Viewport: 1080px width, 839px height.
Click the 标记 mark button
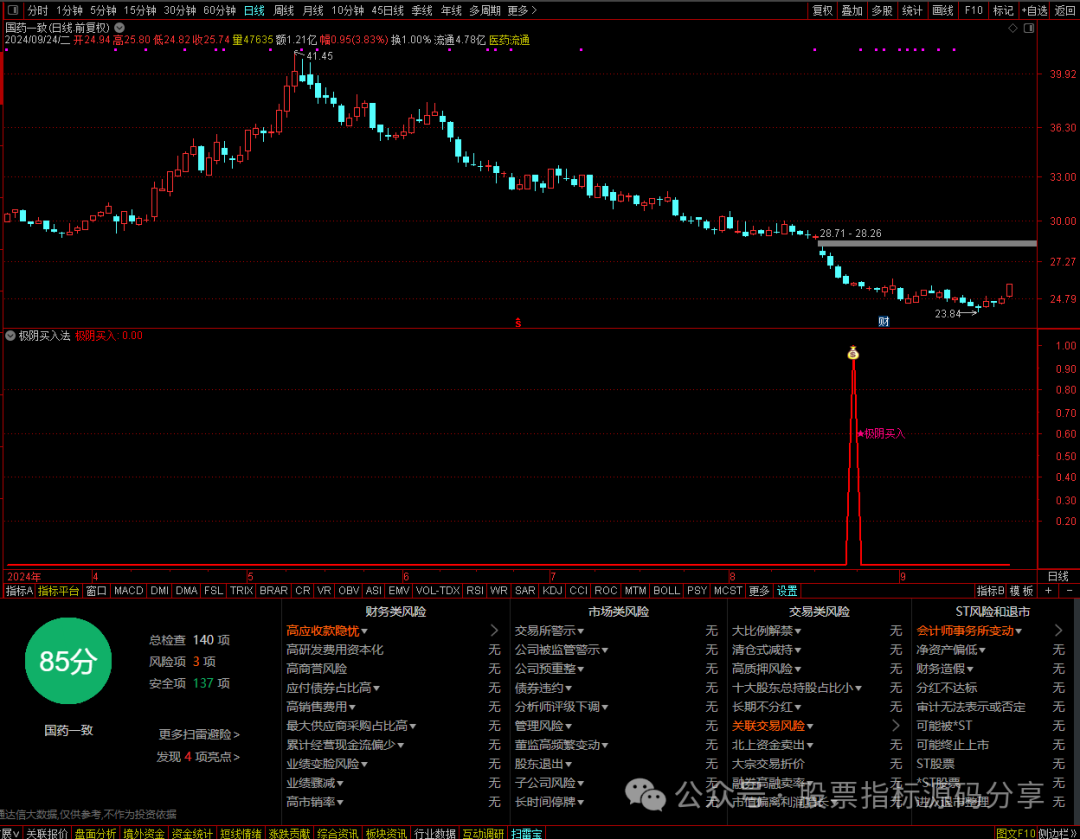[1003, 10]
